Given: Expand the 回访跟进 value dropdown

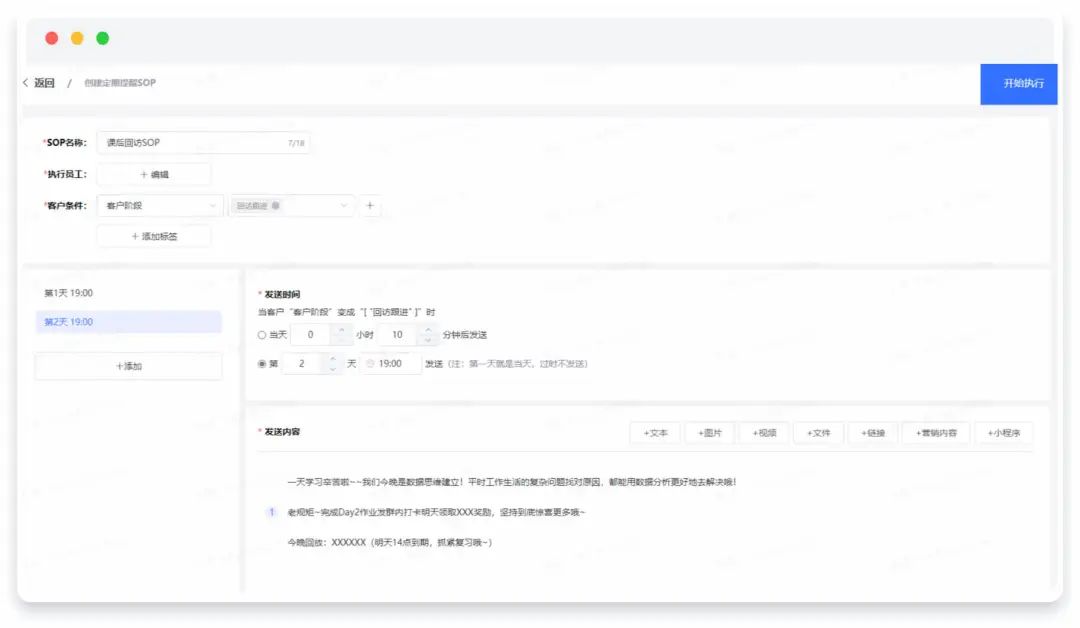Looking at the screenshot, I should tap(345, 206).
